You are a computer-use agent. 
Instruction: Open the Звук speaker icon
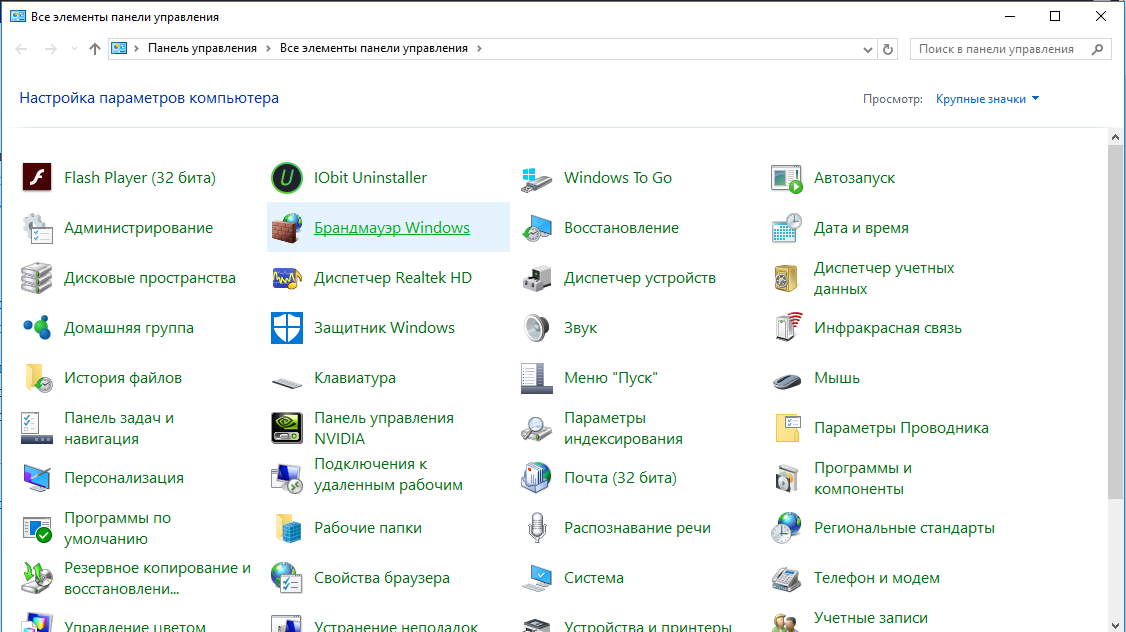(x=536, y=327)
